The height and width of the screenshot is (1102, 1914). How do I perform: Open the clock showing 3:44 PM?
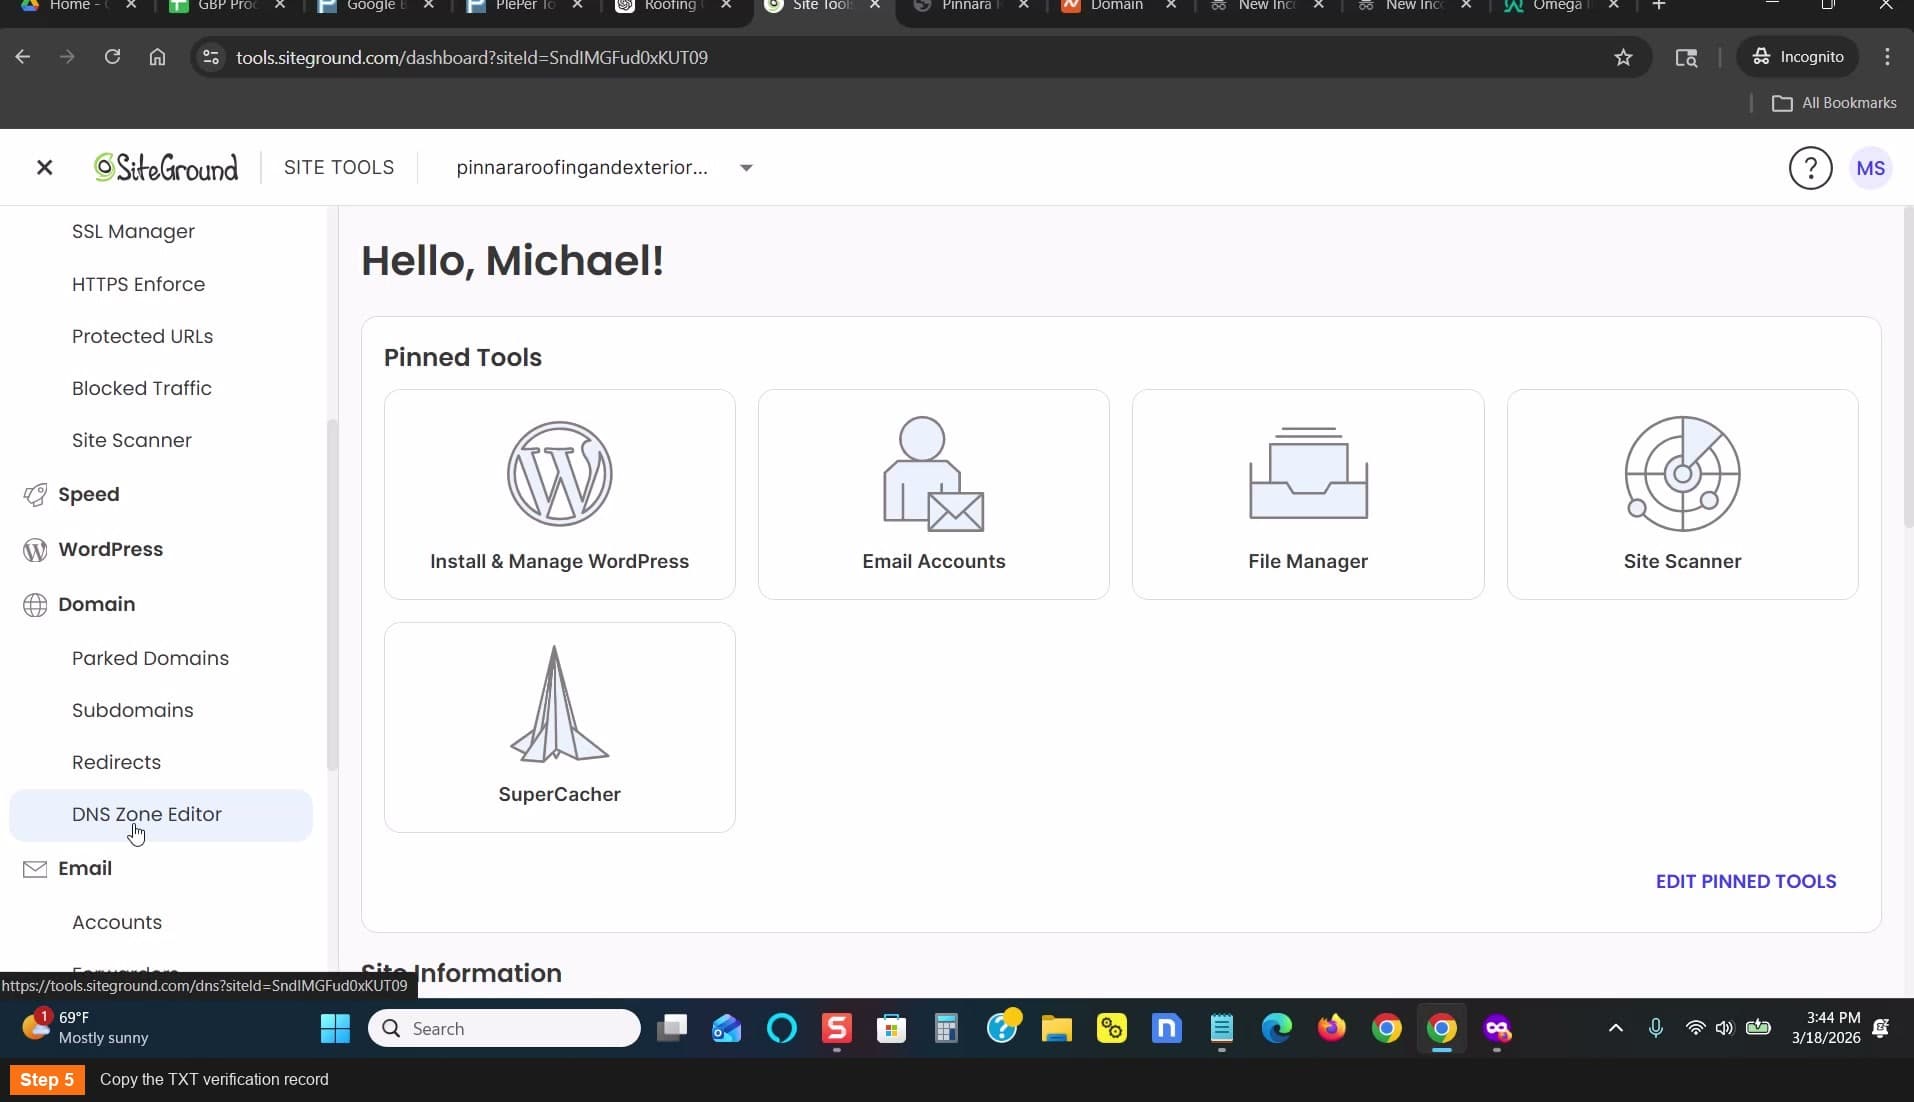pos(1825,1028)
